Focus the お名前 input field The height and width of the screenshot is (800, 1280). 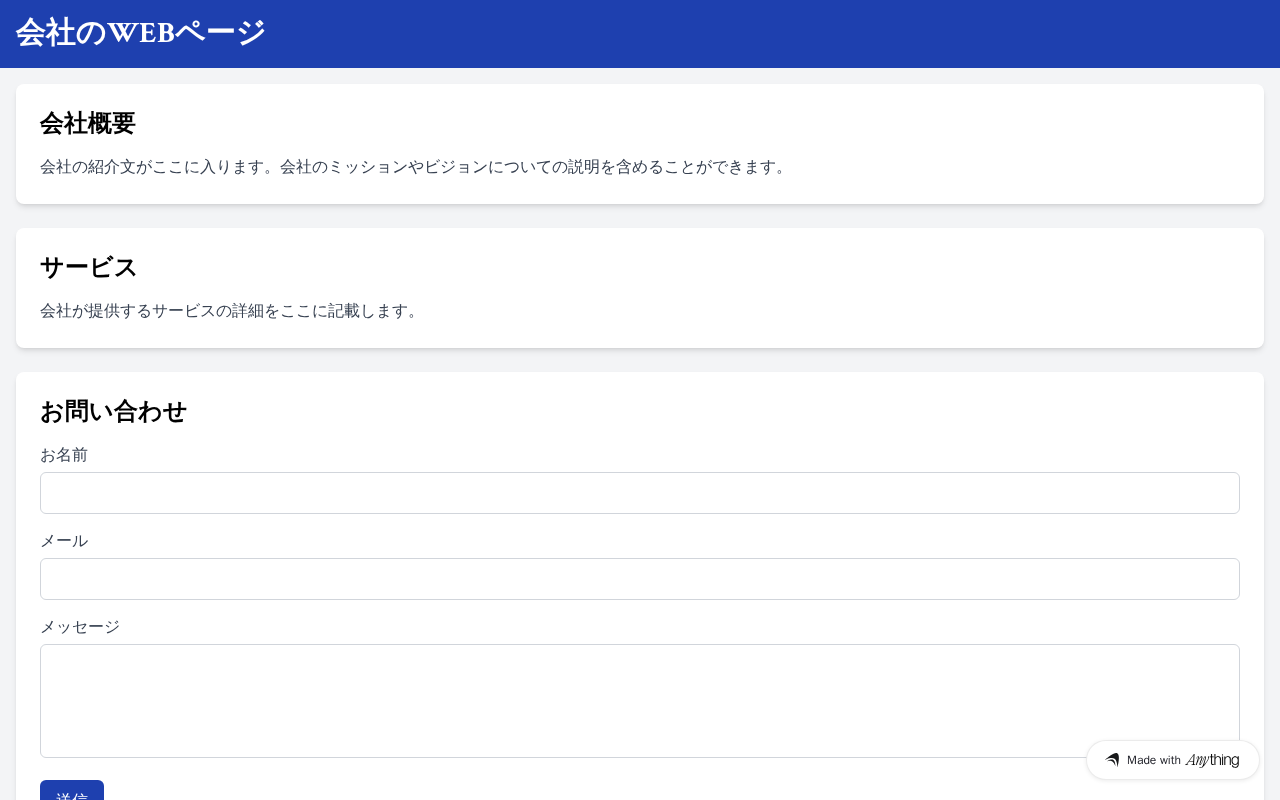click(640, 493)
